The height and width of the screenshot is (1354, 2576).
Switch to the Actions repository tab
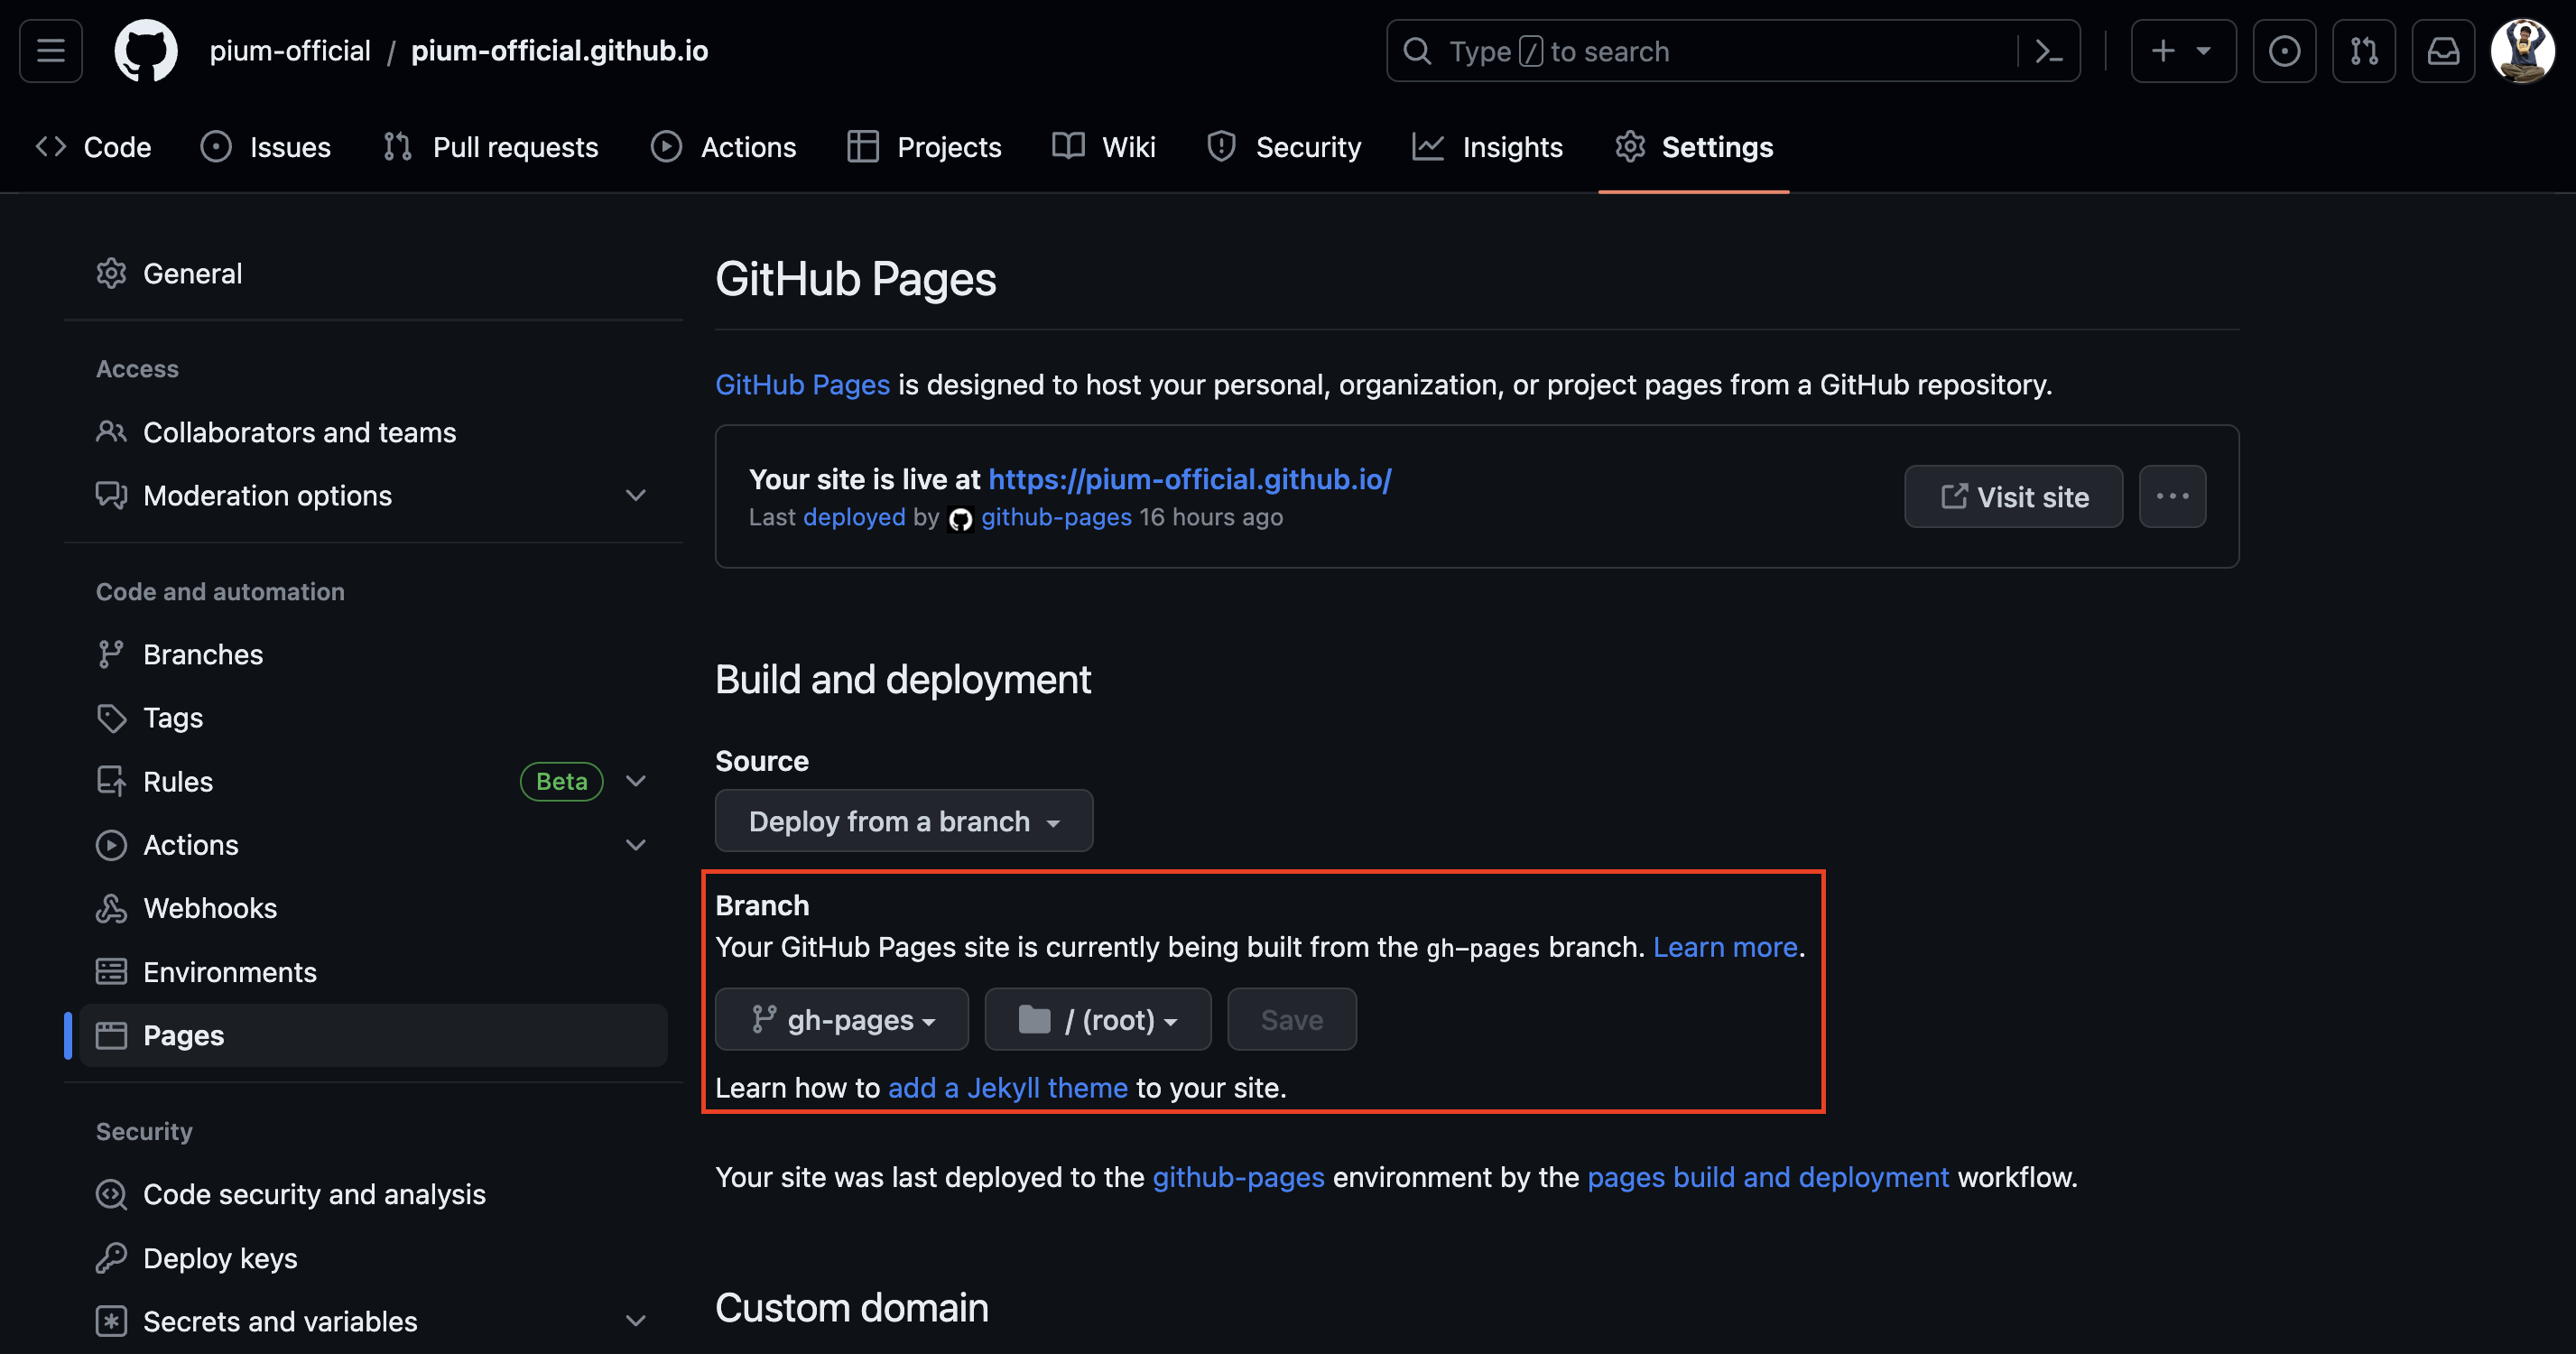[724, 147]
